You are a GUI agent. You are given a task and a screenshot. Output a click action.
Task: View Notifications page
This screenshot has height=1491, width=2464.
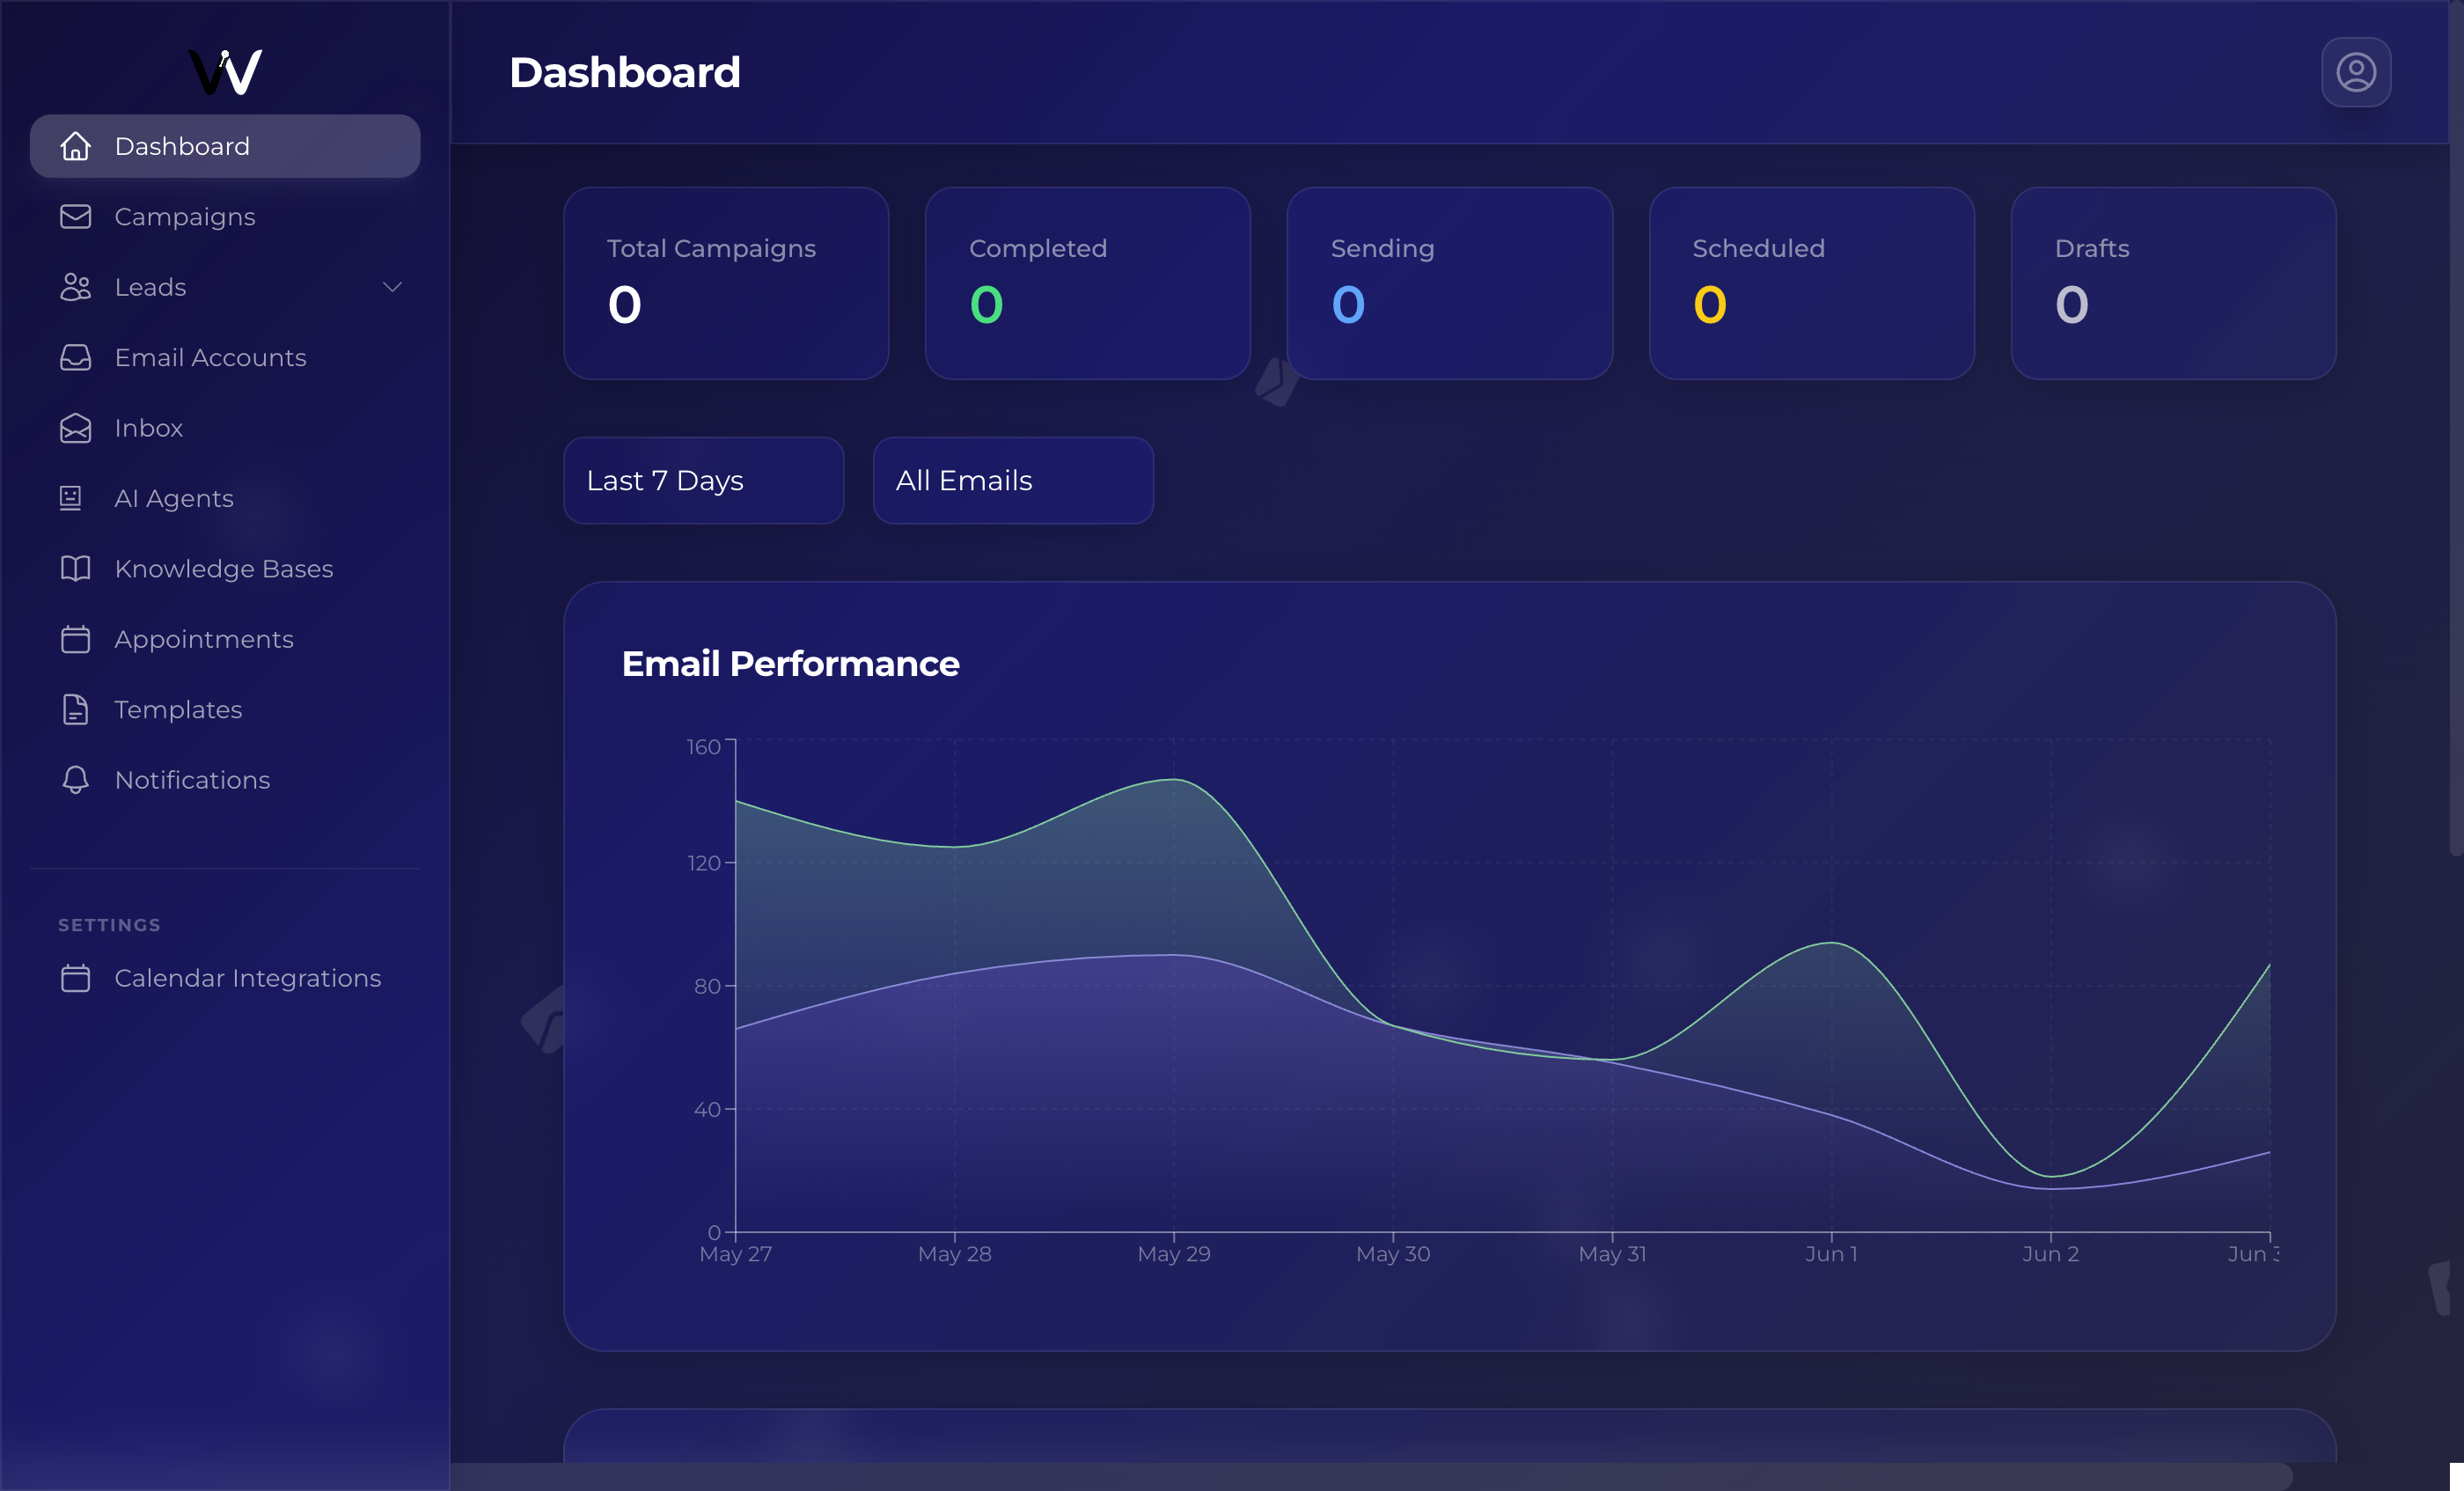(x=225, y=780)
